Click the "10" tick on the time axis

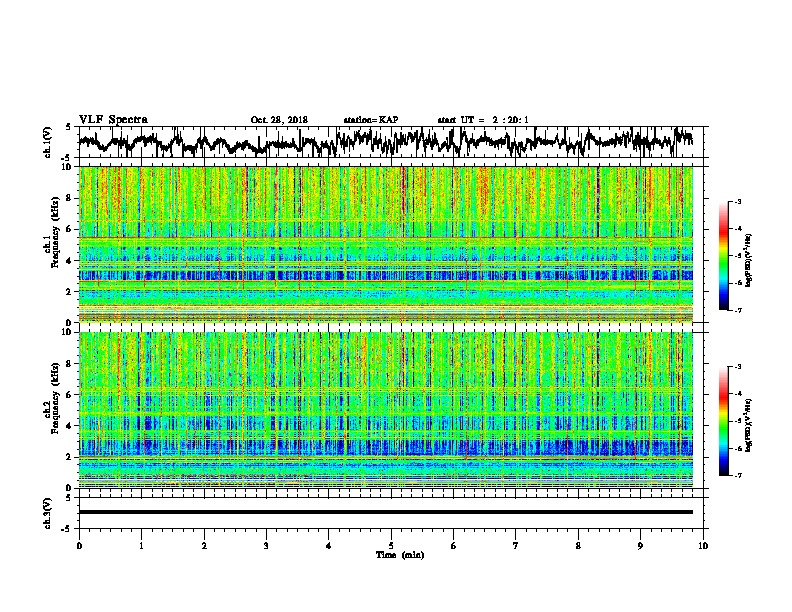pos(703,546)
